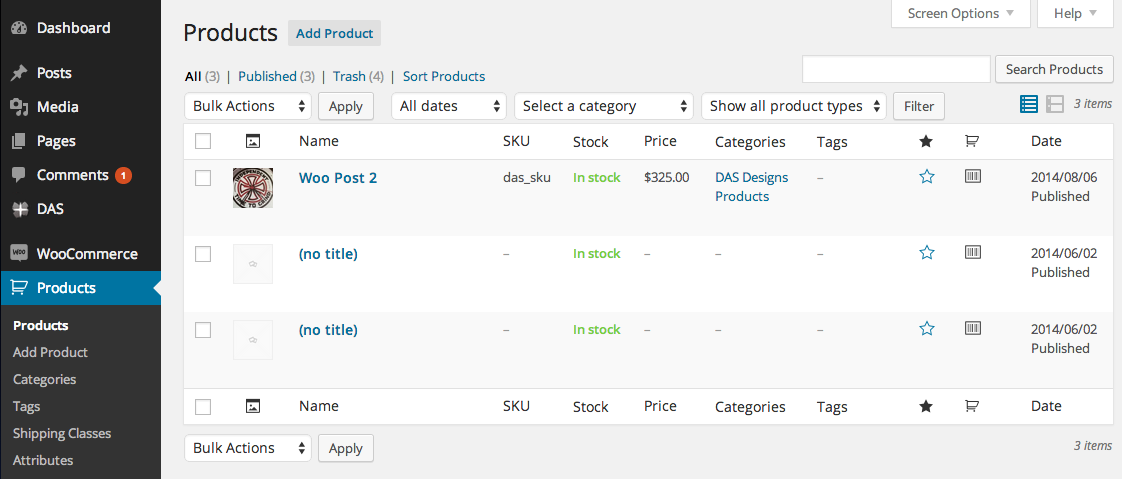Viewport: 1122px width, 479px height.
Task: Click barcode icon in second product row
Action: click(972, 252)
